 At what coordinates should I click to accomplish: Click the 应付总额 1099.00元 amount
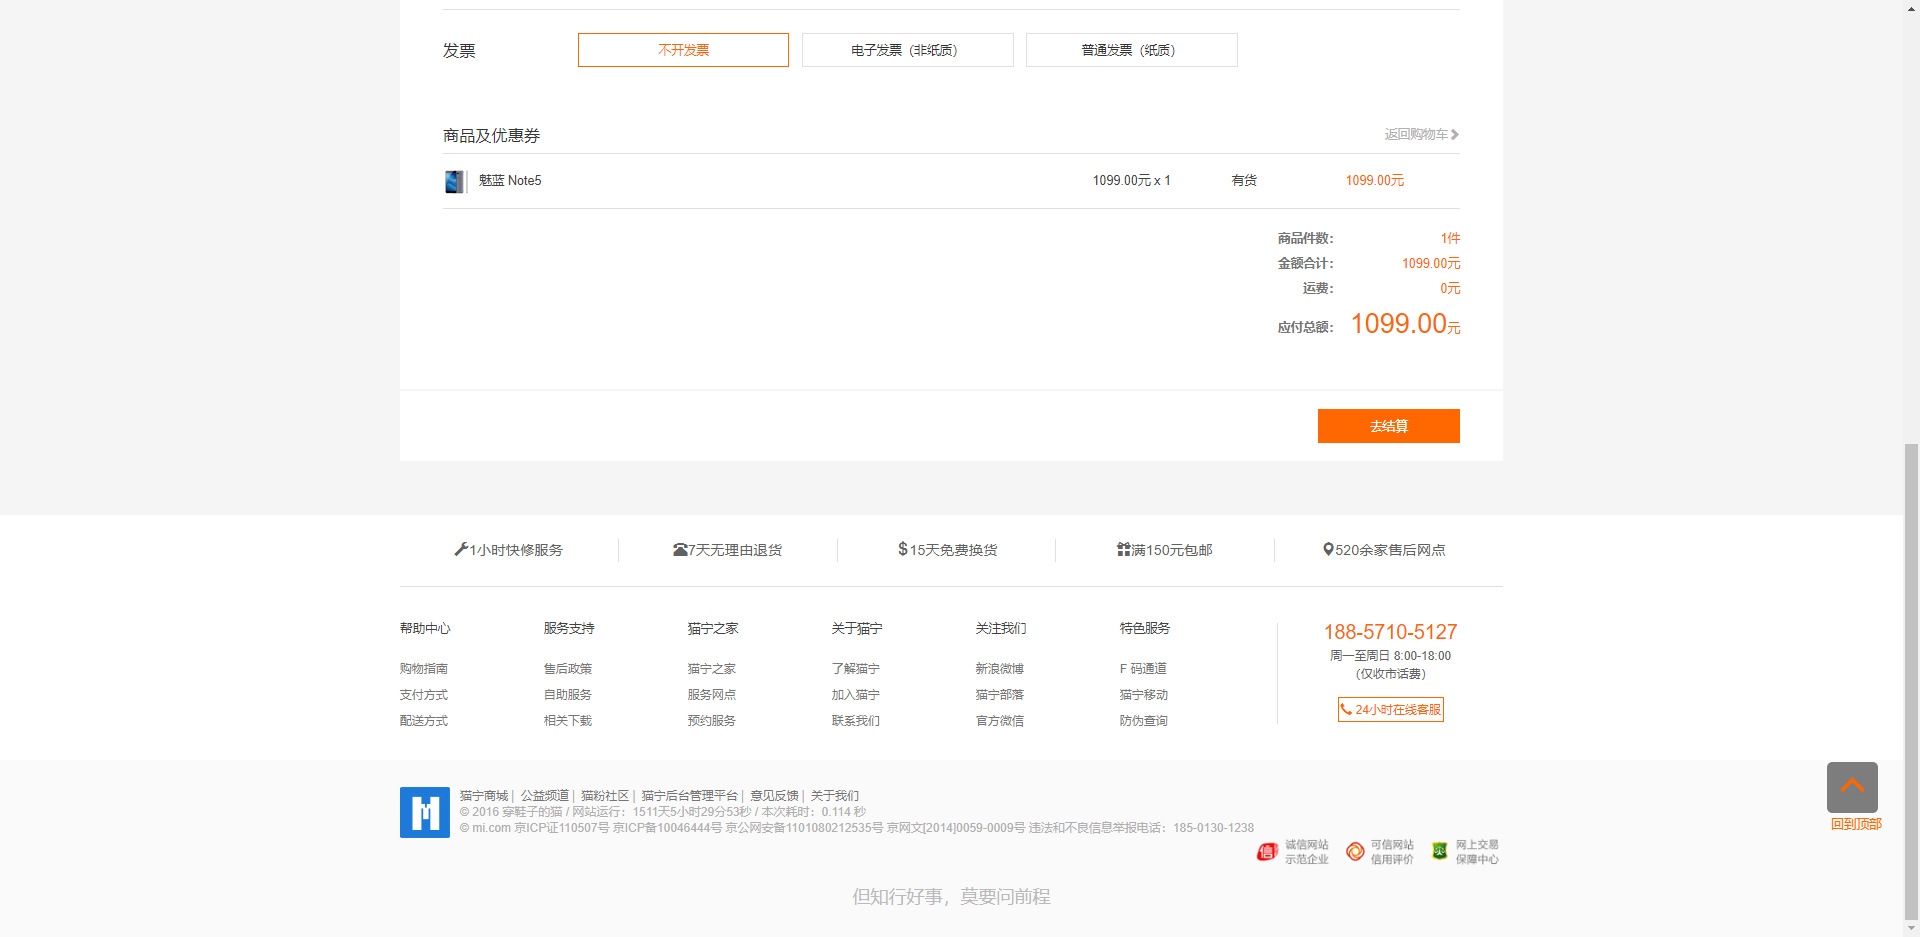(1405, 324)
